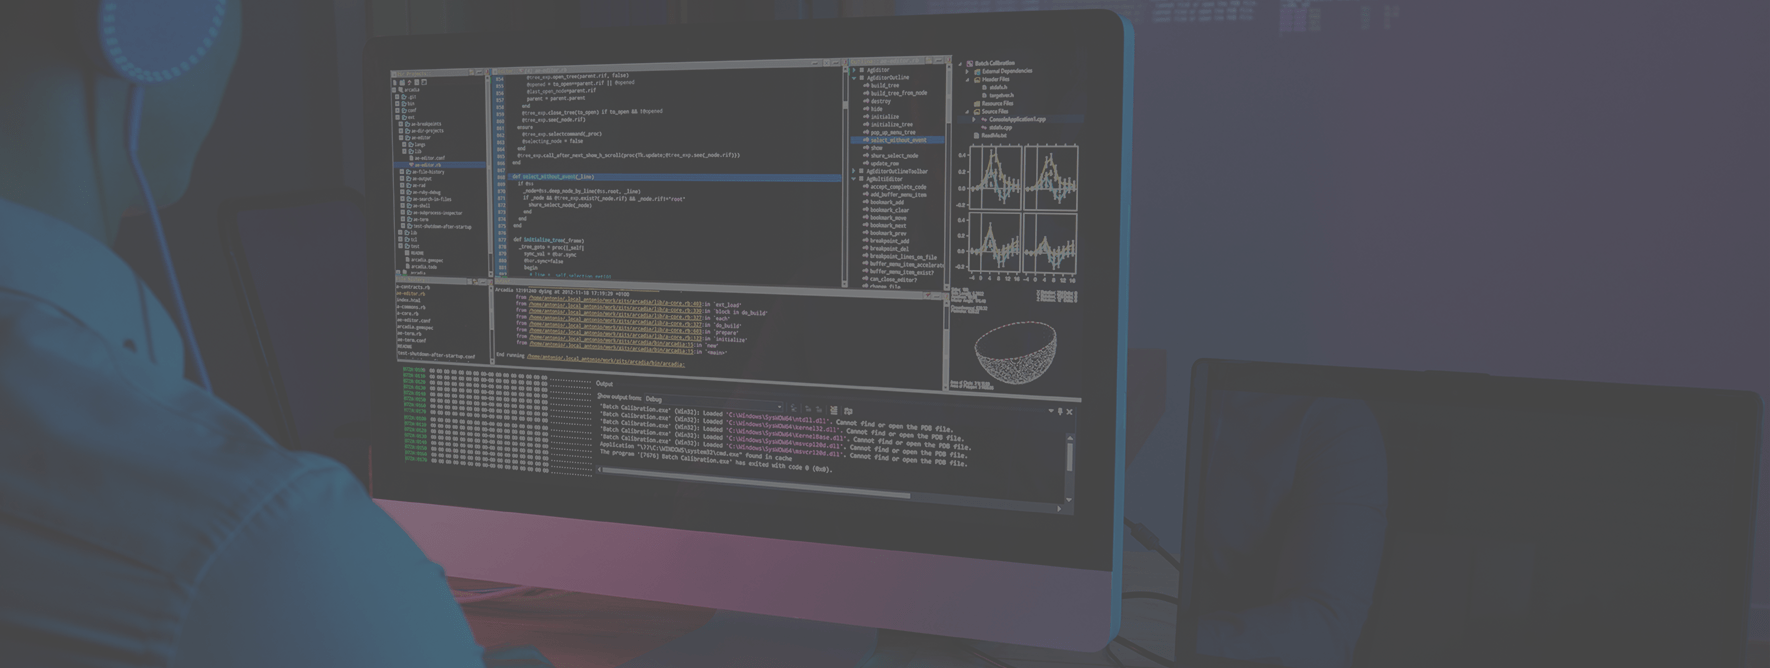Jump to breakpoint_add in outline

click(889, 241)
